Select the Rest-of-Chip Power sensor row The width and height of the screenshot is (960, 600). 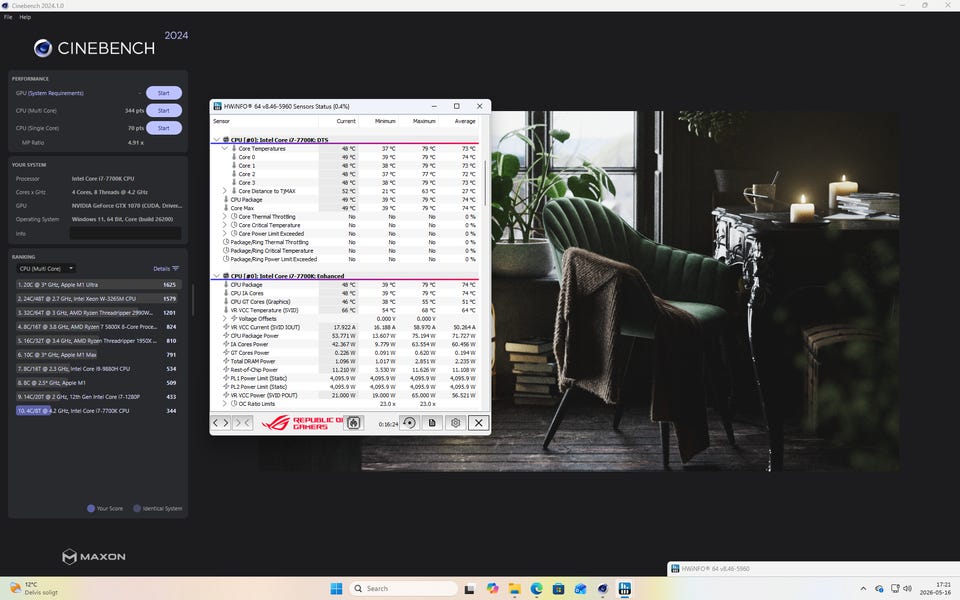click(x=345, y=370)
